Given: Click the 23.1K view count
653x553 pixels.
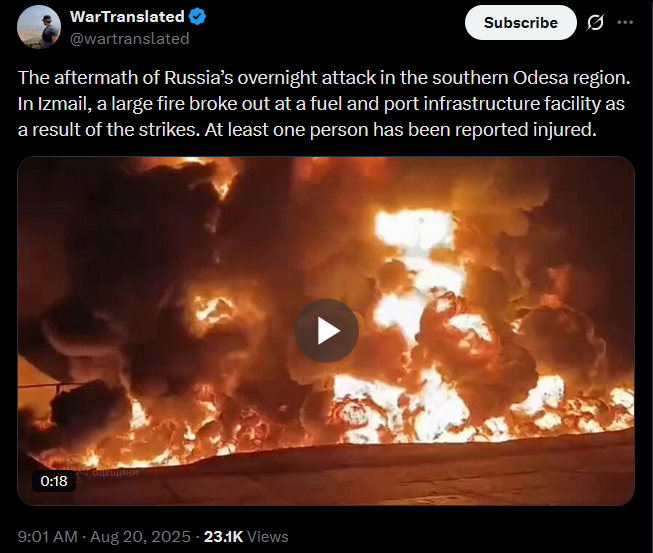Looking at the screenshot, I should point(223,537).
